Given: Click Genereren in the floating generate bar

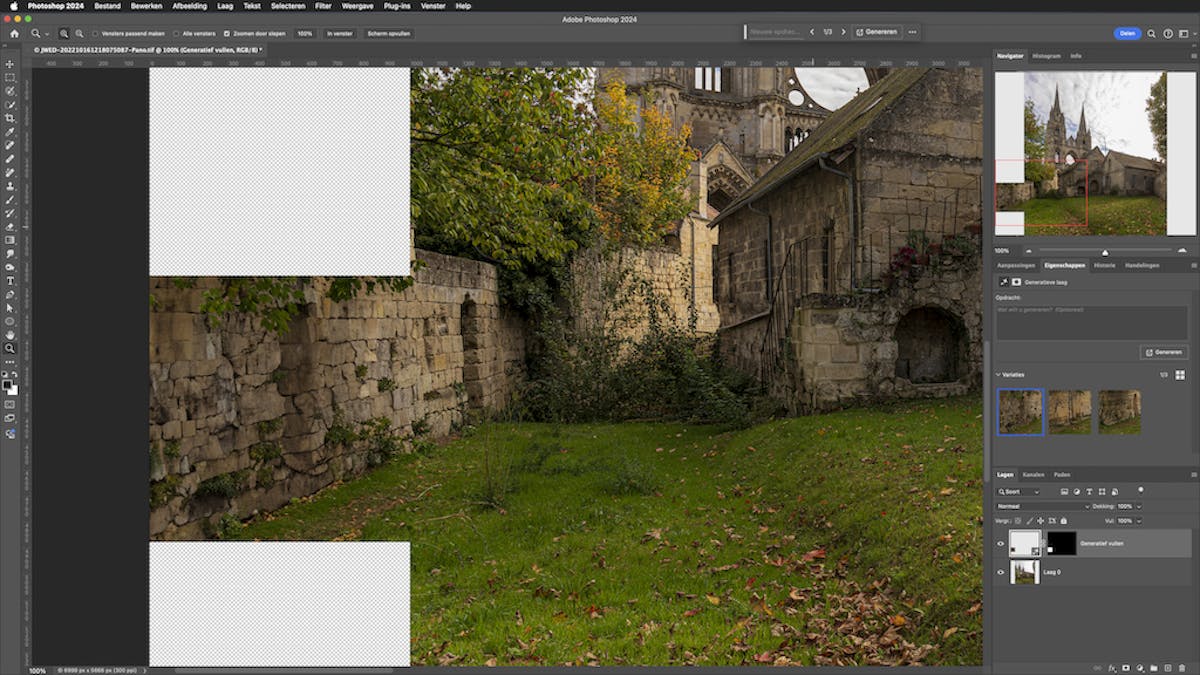Looking at the screenshot, I should point(876,32).
